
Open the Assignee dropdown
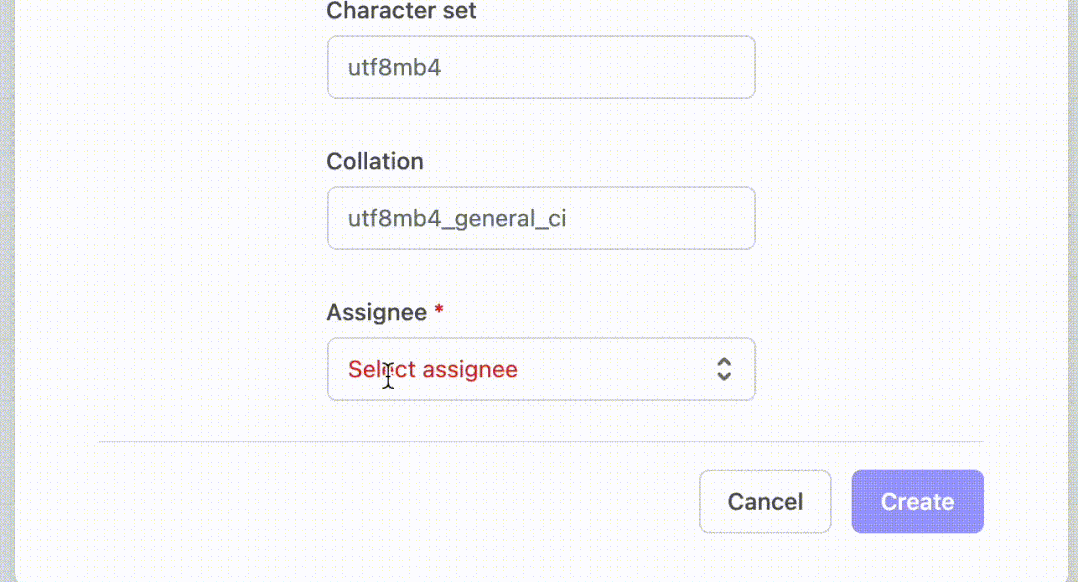click(x=540, y=369)
